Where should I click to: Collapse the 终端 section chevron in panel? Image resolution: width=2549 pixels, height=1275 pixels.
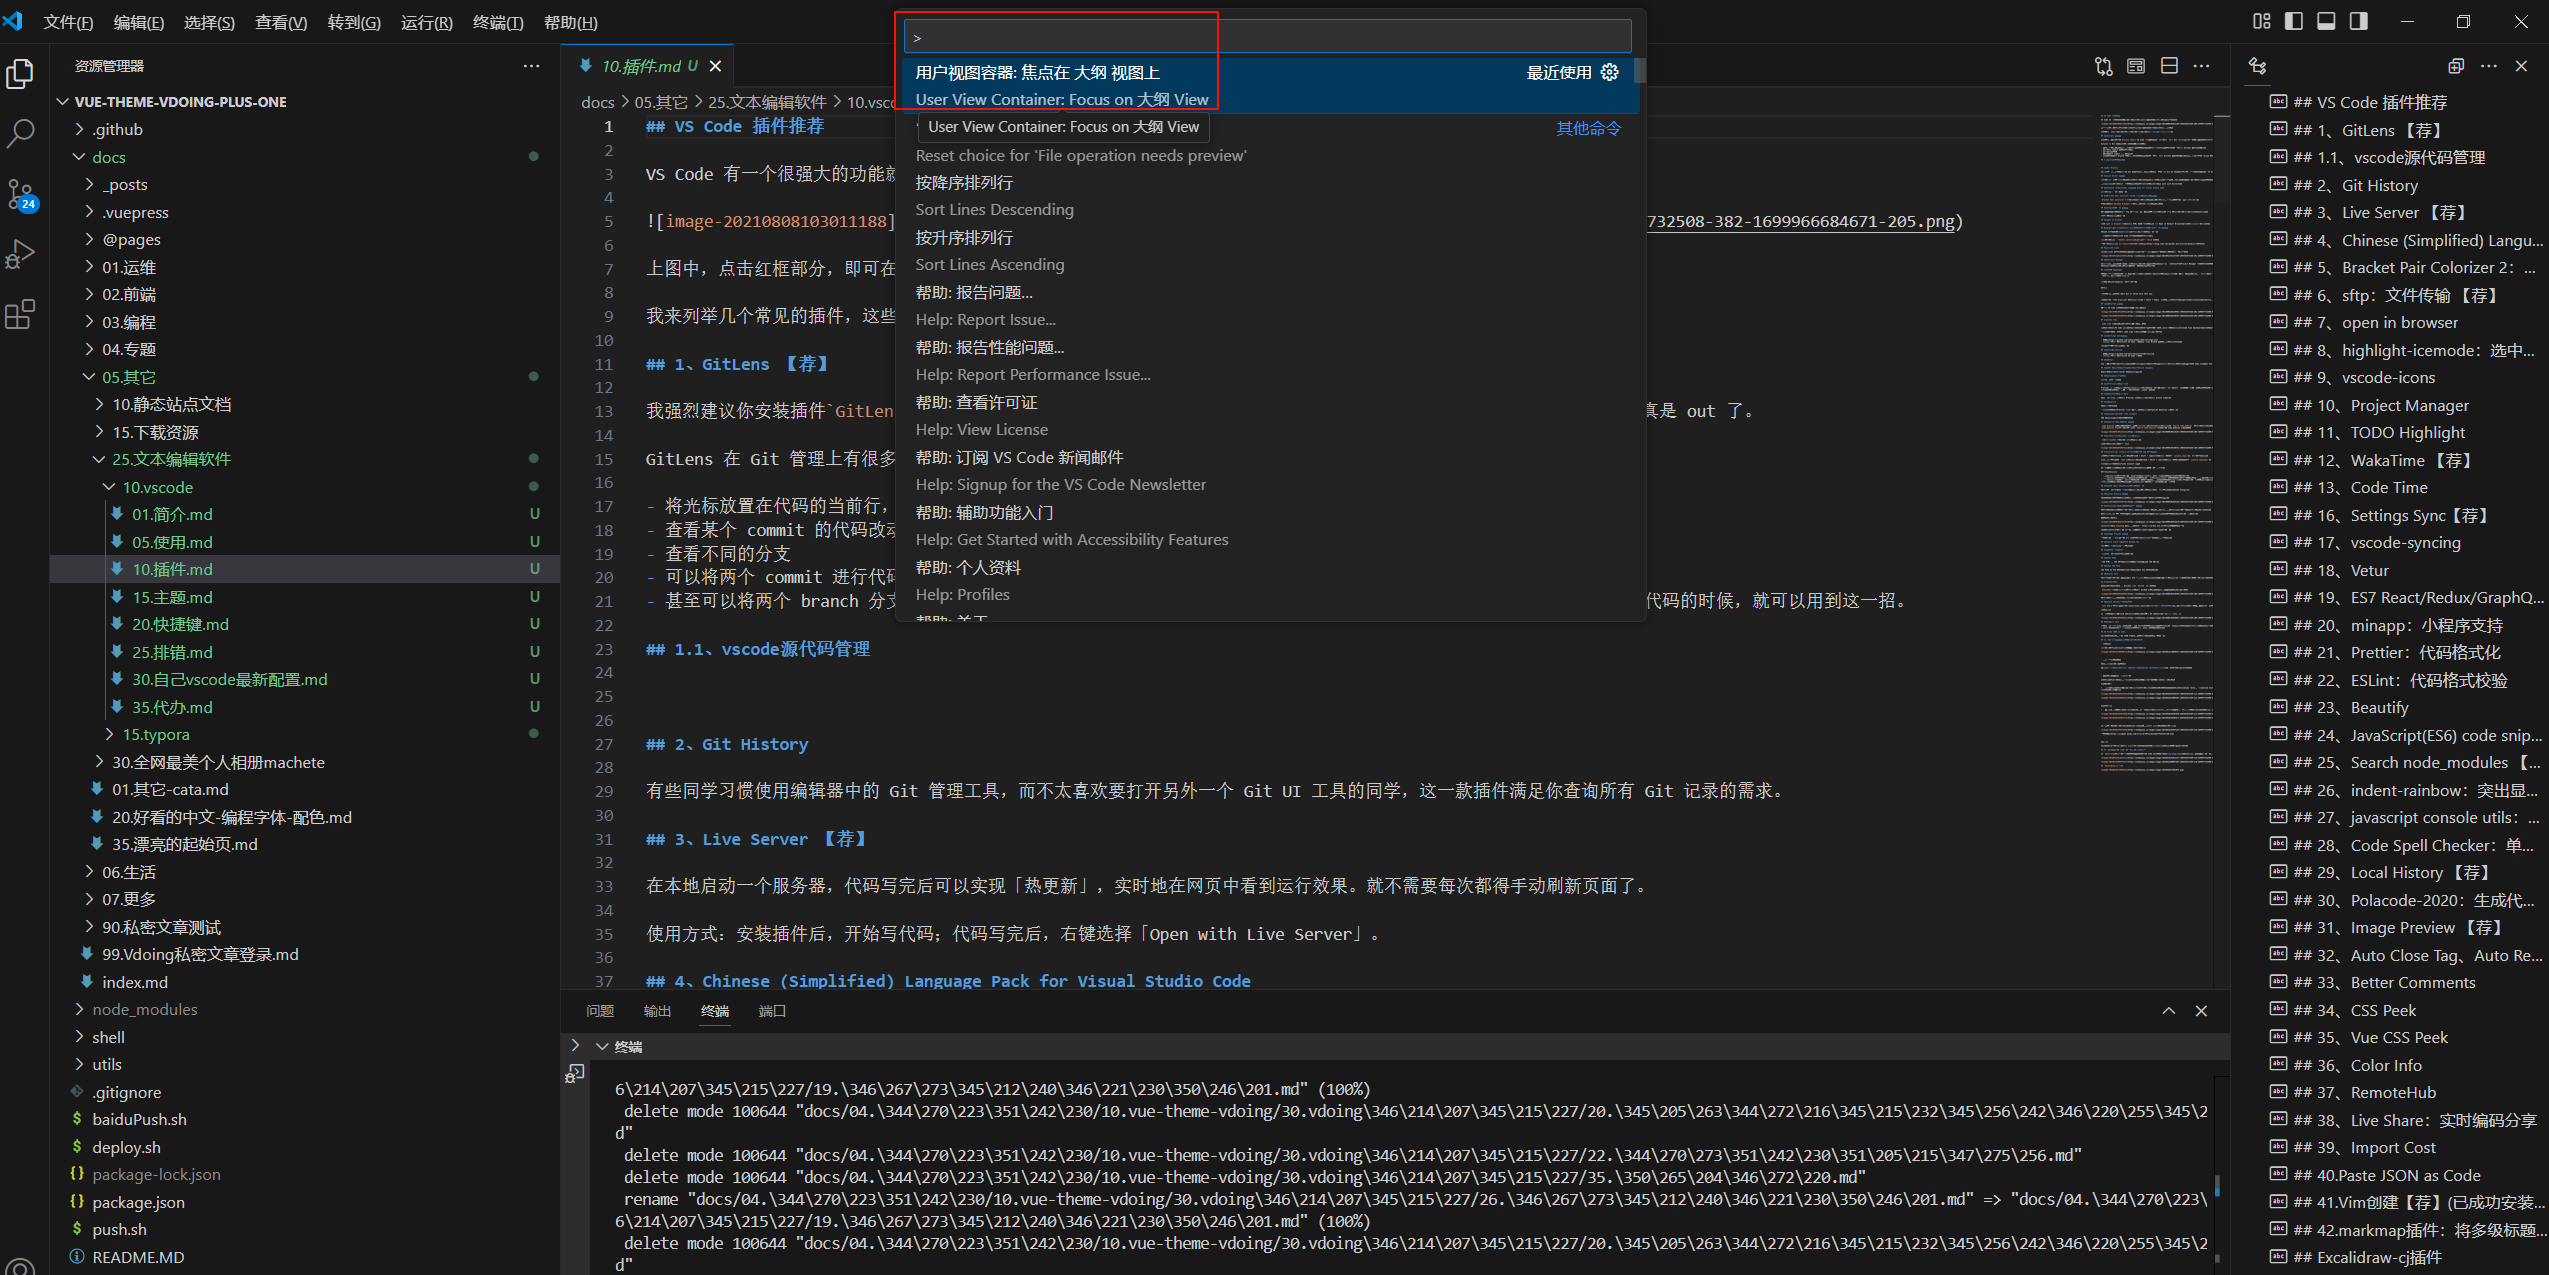coord(602,1046)
